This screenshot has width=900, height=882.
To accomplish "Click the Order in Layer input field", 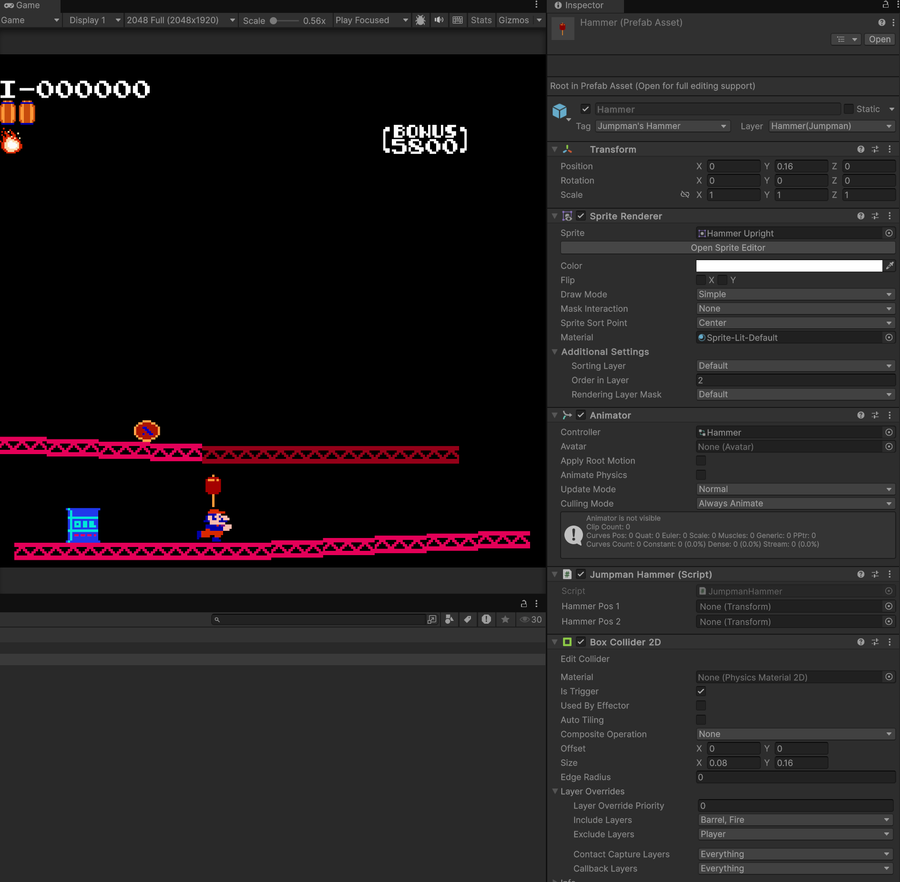I will tap(796, 380).
